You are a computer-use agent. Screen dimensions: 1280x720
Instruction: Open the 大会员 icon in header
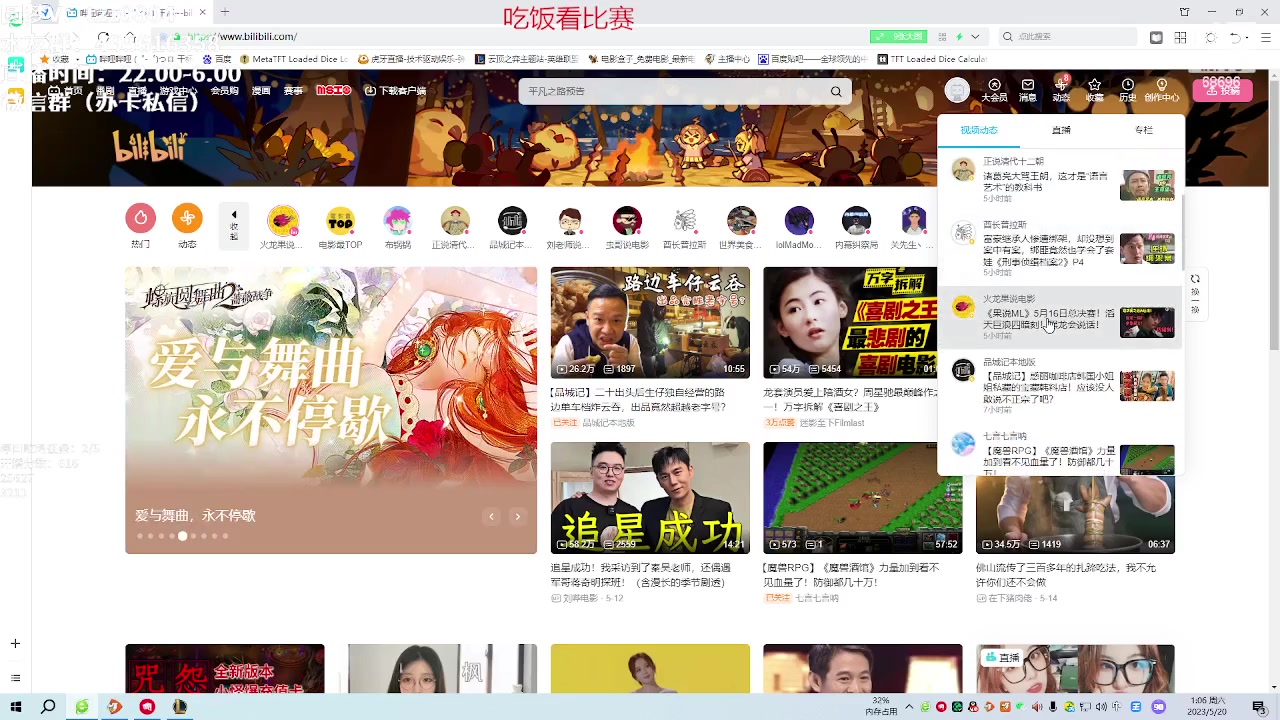coord(994,90)
